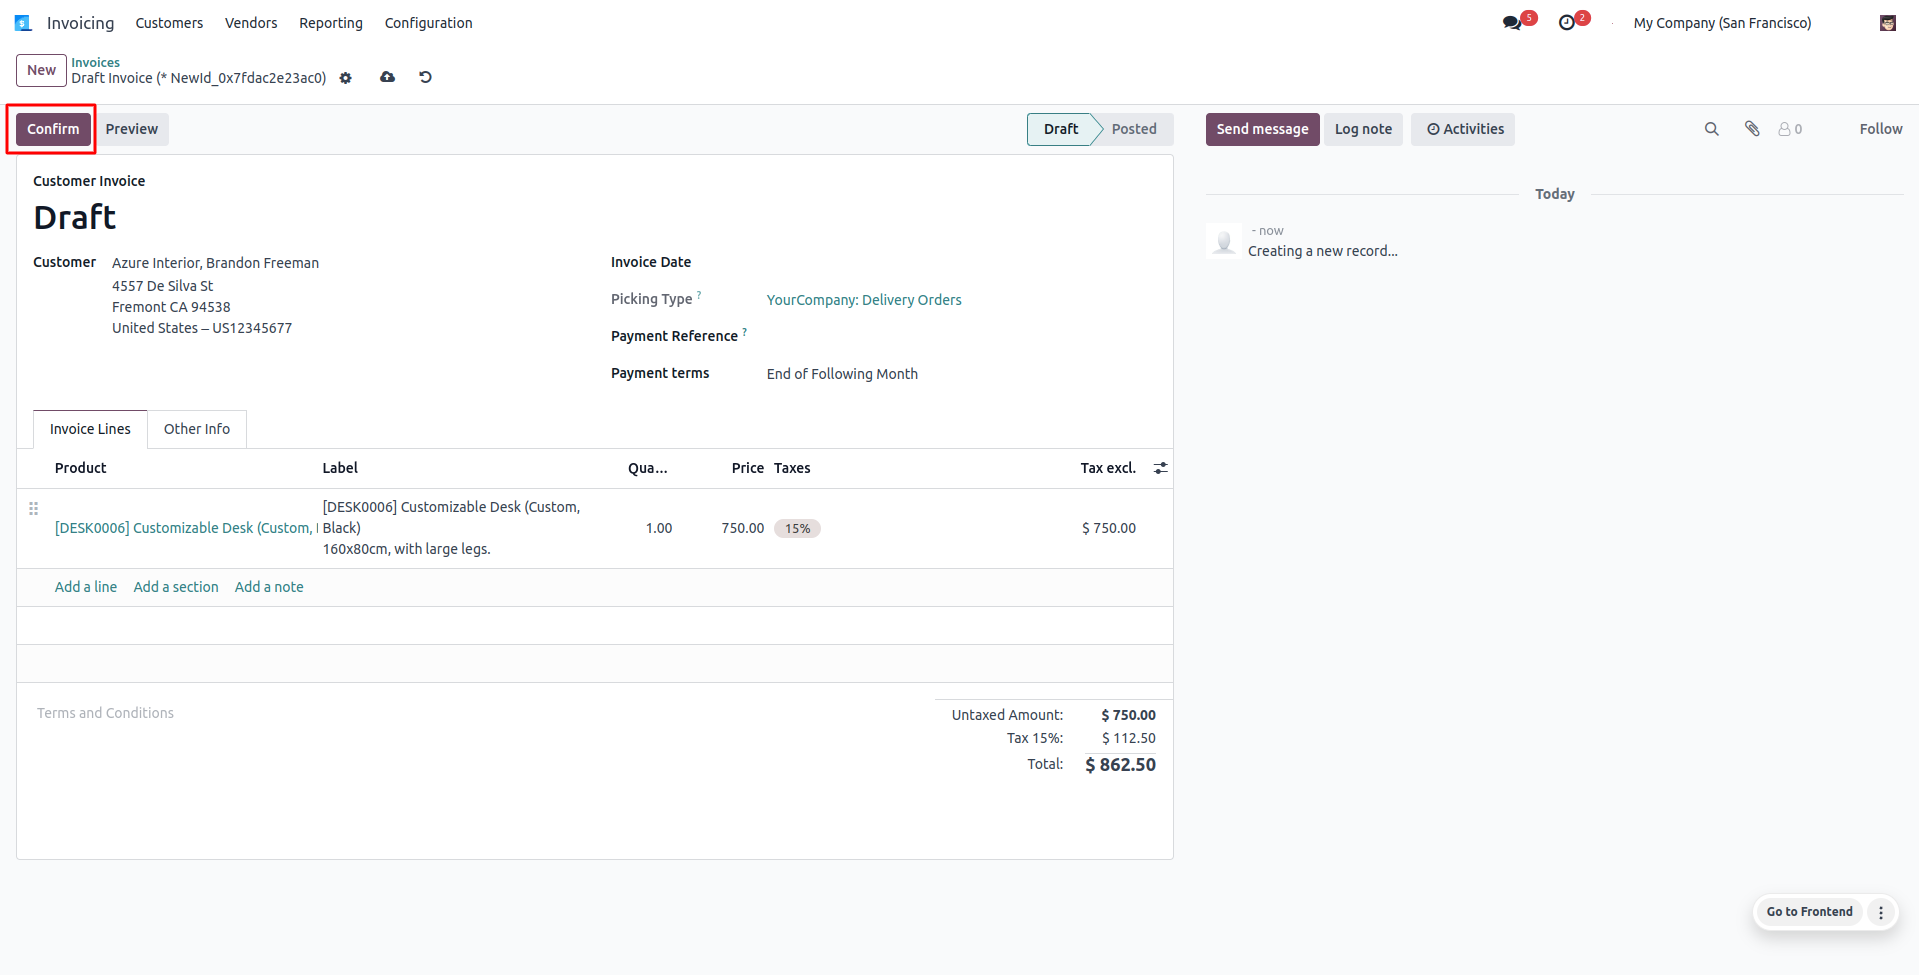Viewport: 1919px width, 975px height.
Task: Open the clock activities icon in top bar
Action: coord(1567,22)
